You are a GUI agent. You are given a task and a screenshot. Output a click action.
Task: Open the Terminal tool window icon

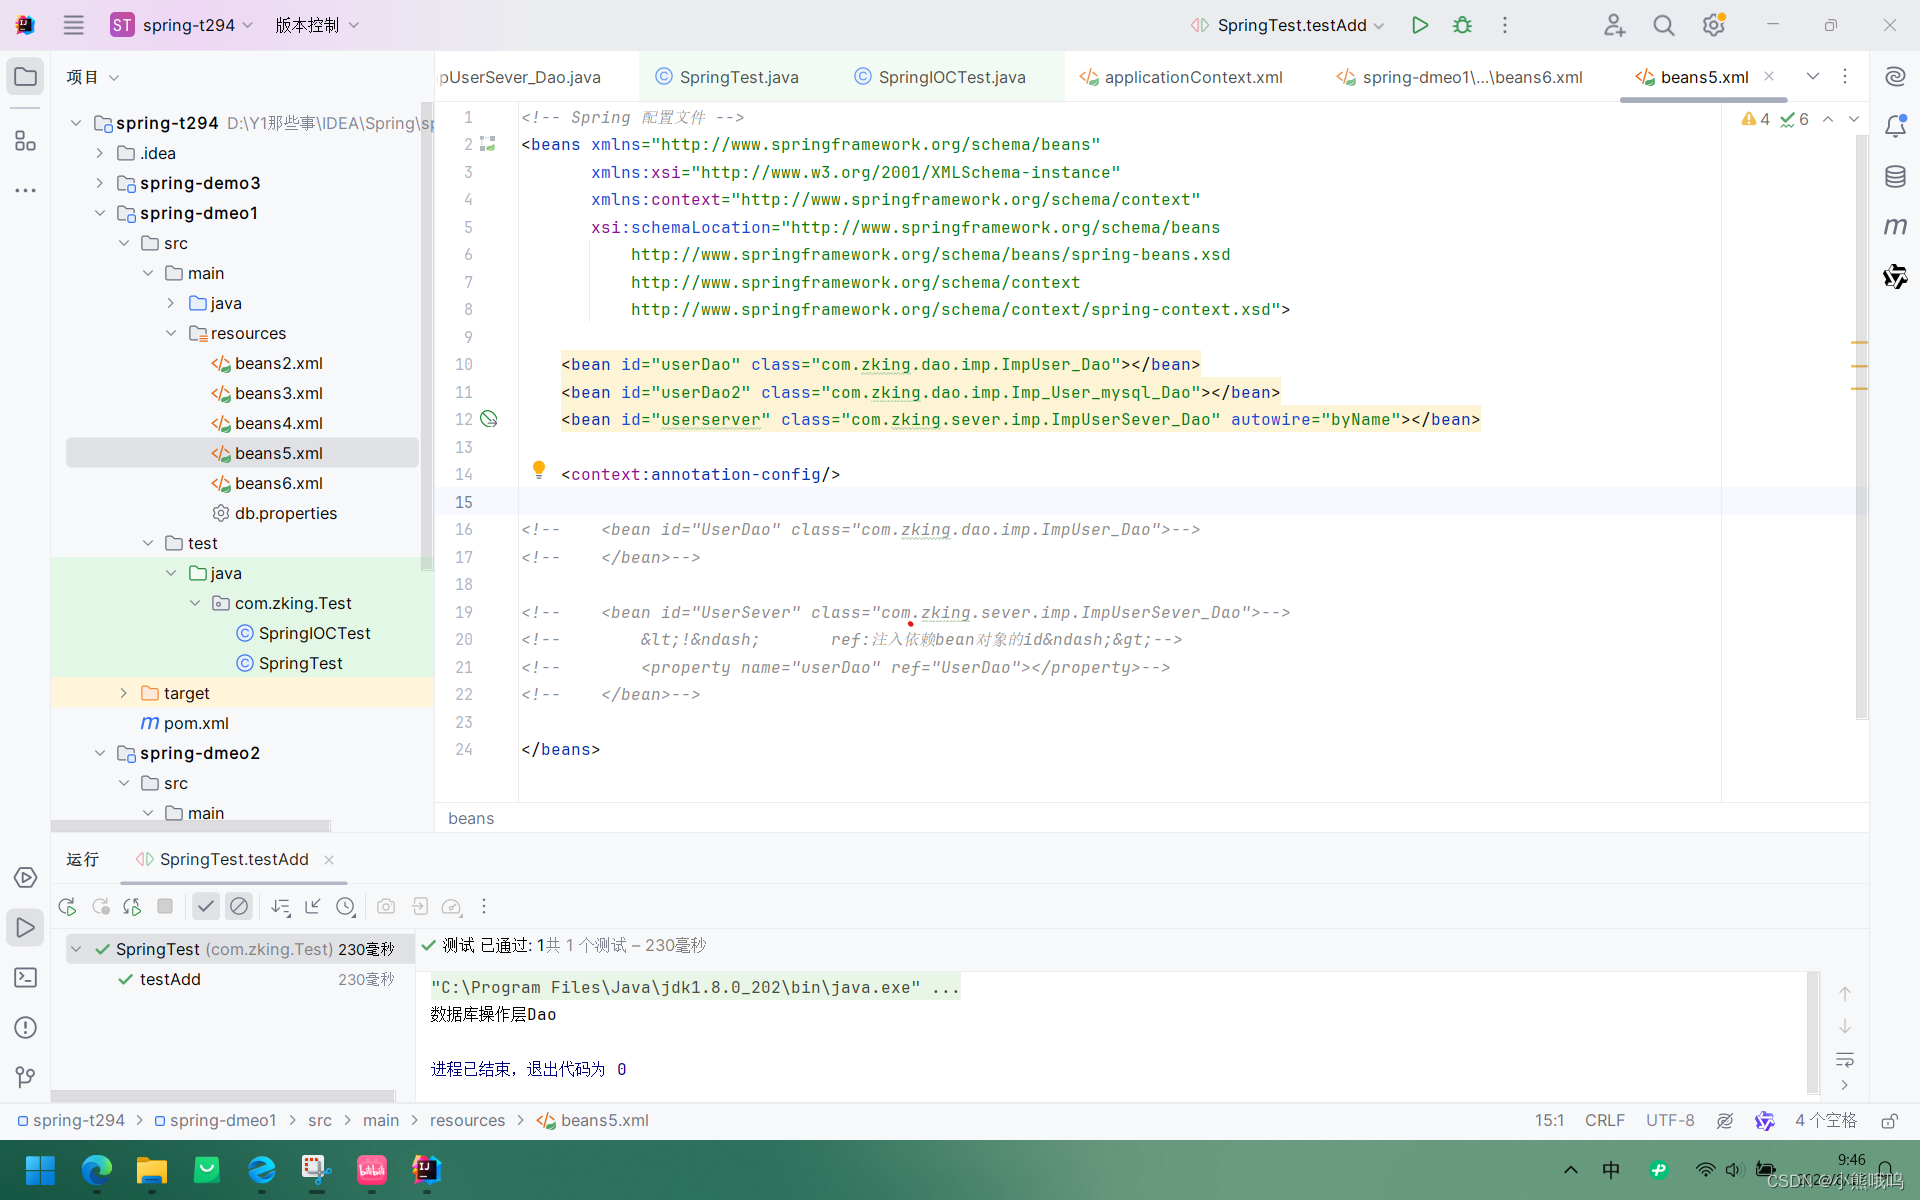(x=26, y=977)
